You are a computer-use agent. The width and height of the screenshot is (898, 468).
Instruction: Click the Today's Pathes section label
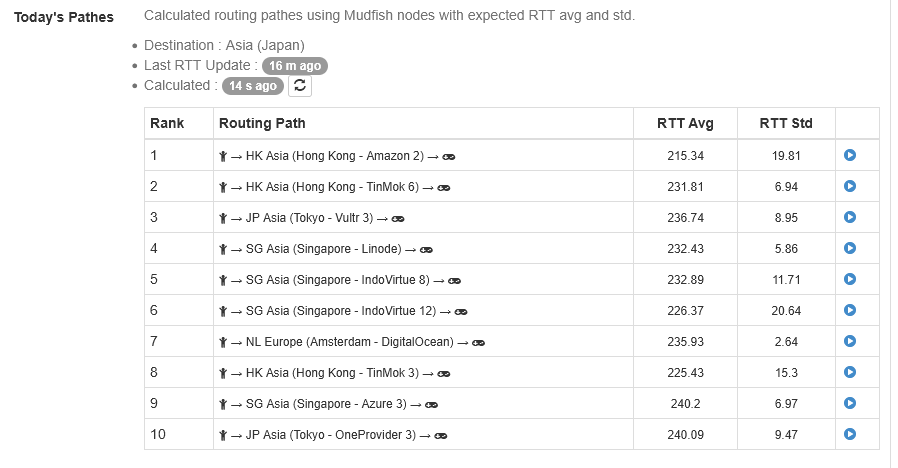pos(64,17)
